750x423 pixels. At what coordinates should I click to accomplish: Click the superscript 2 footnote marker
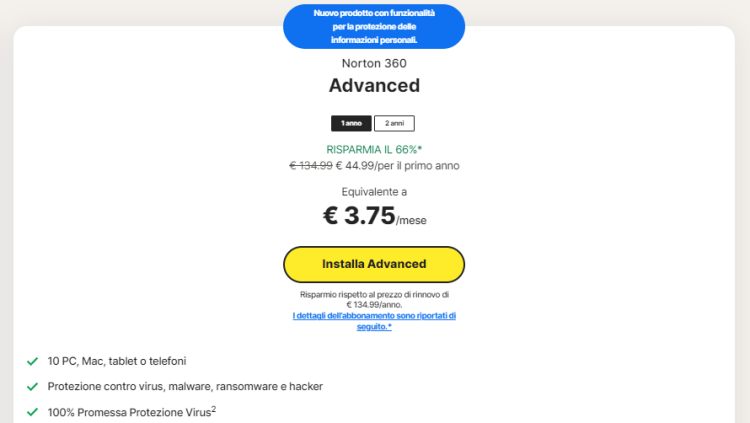[x=213, y=408]
